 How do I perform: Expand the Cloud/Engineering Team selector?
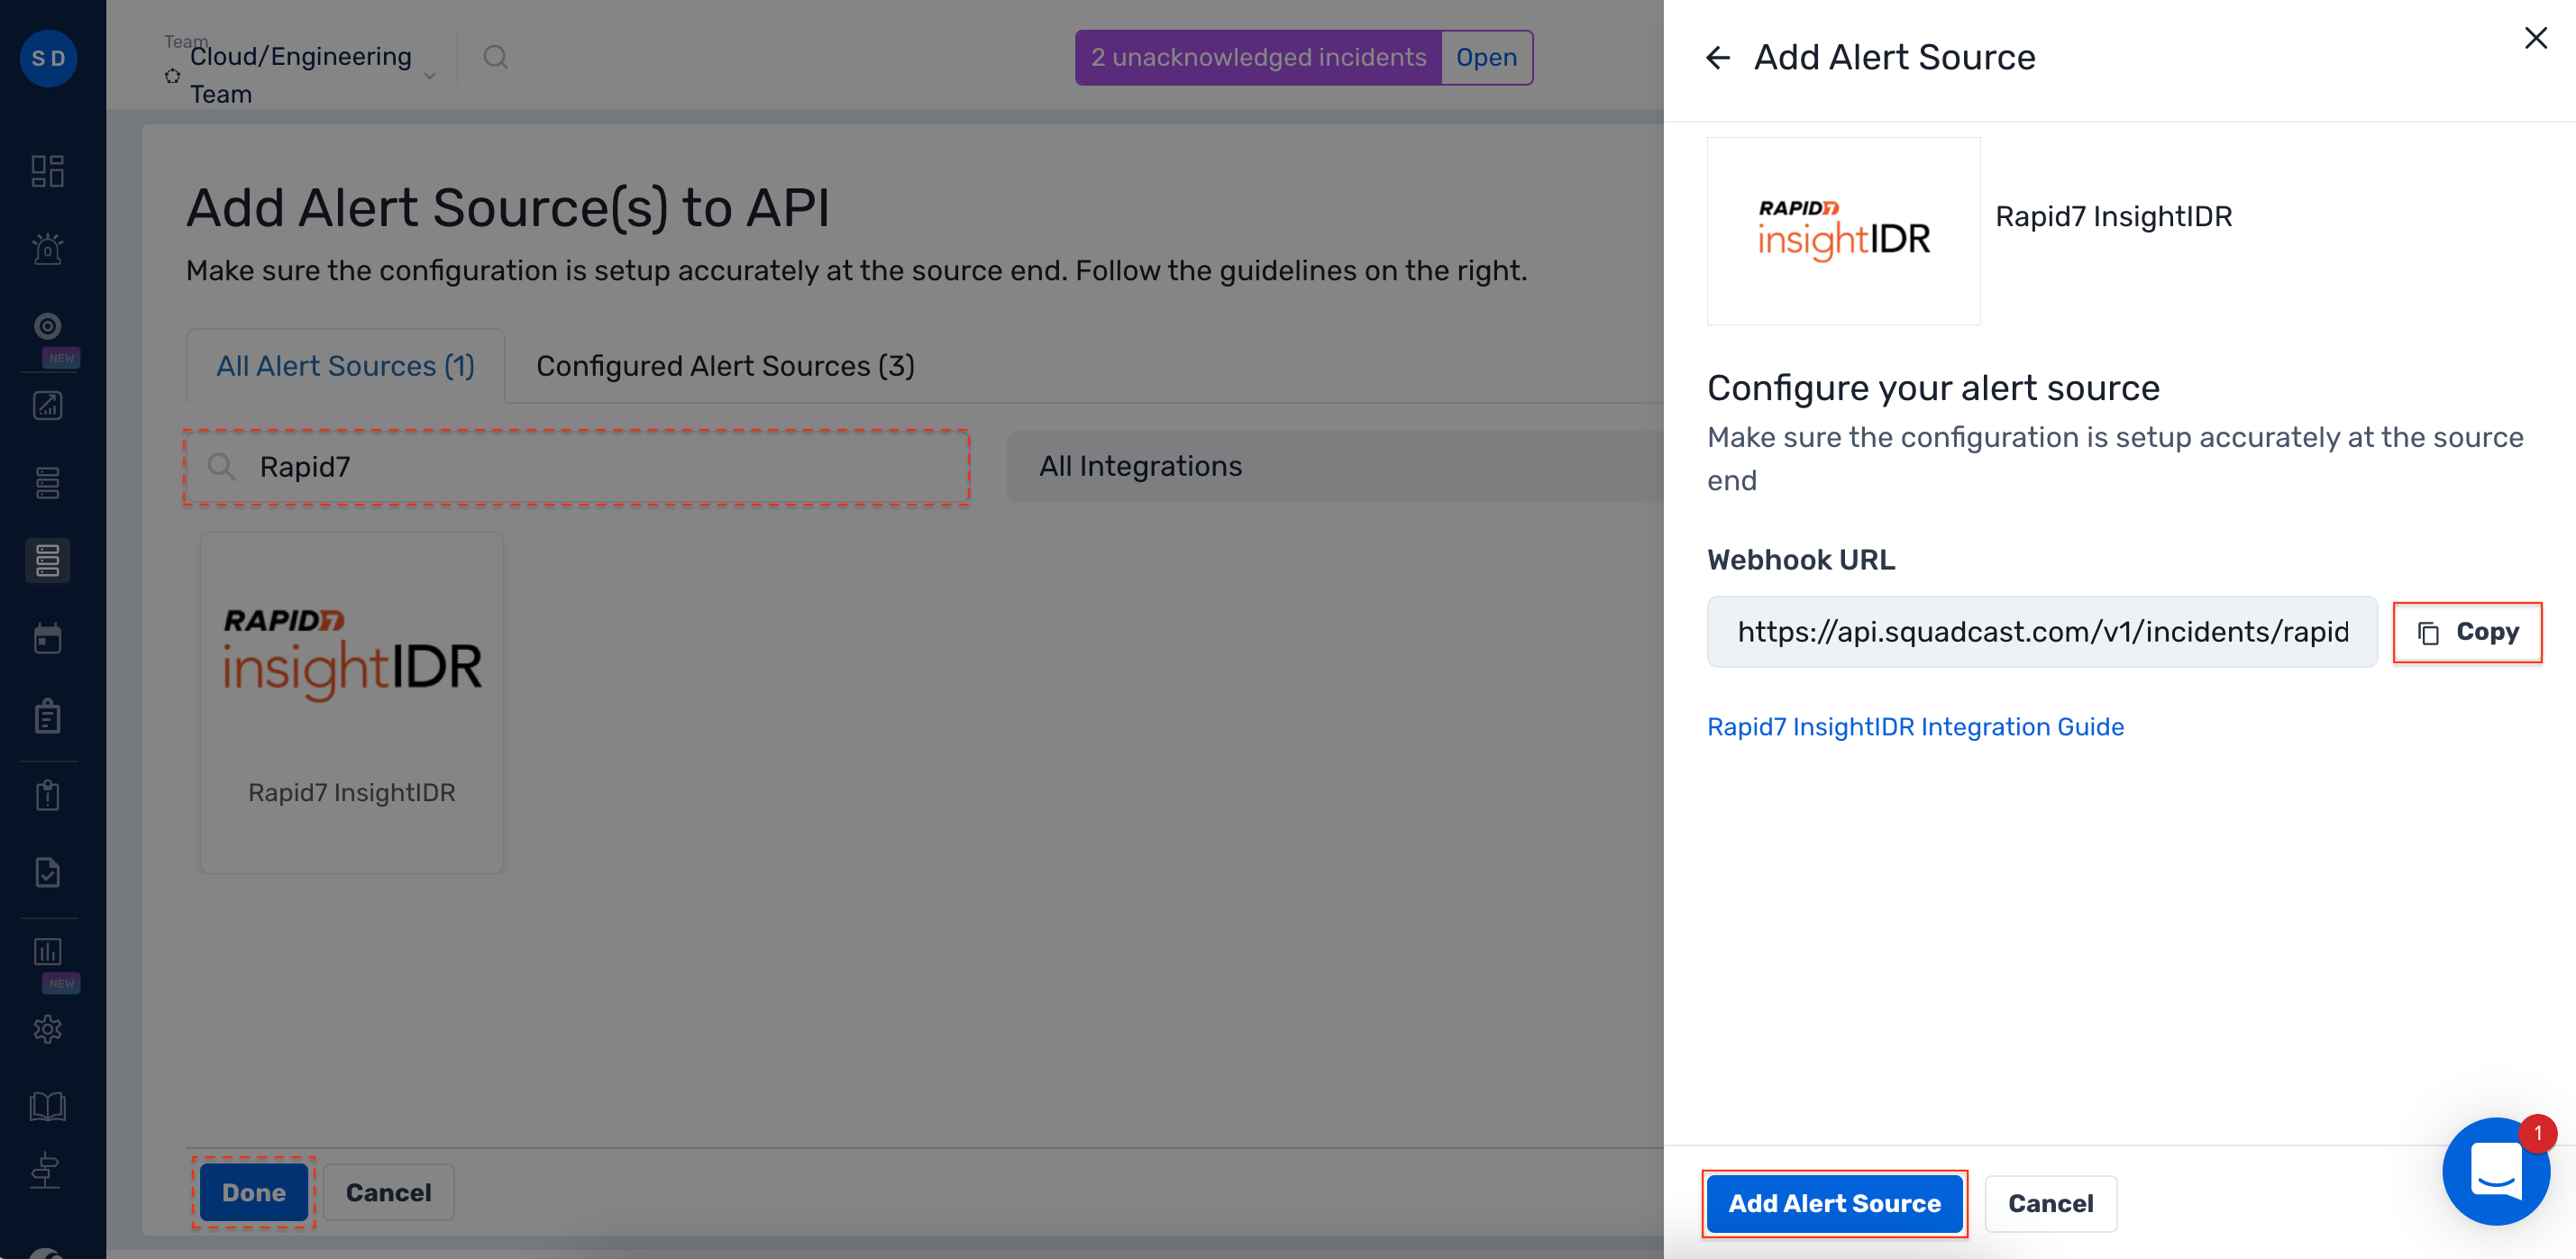pos(430,75)
